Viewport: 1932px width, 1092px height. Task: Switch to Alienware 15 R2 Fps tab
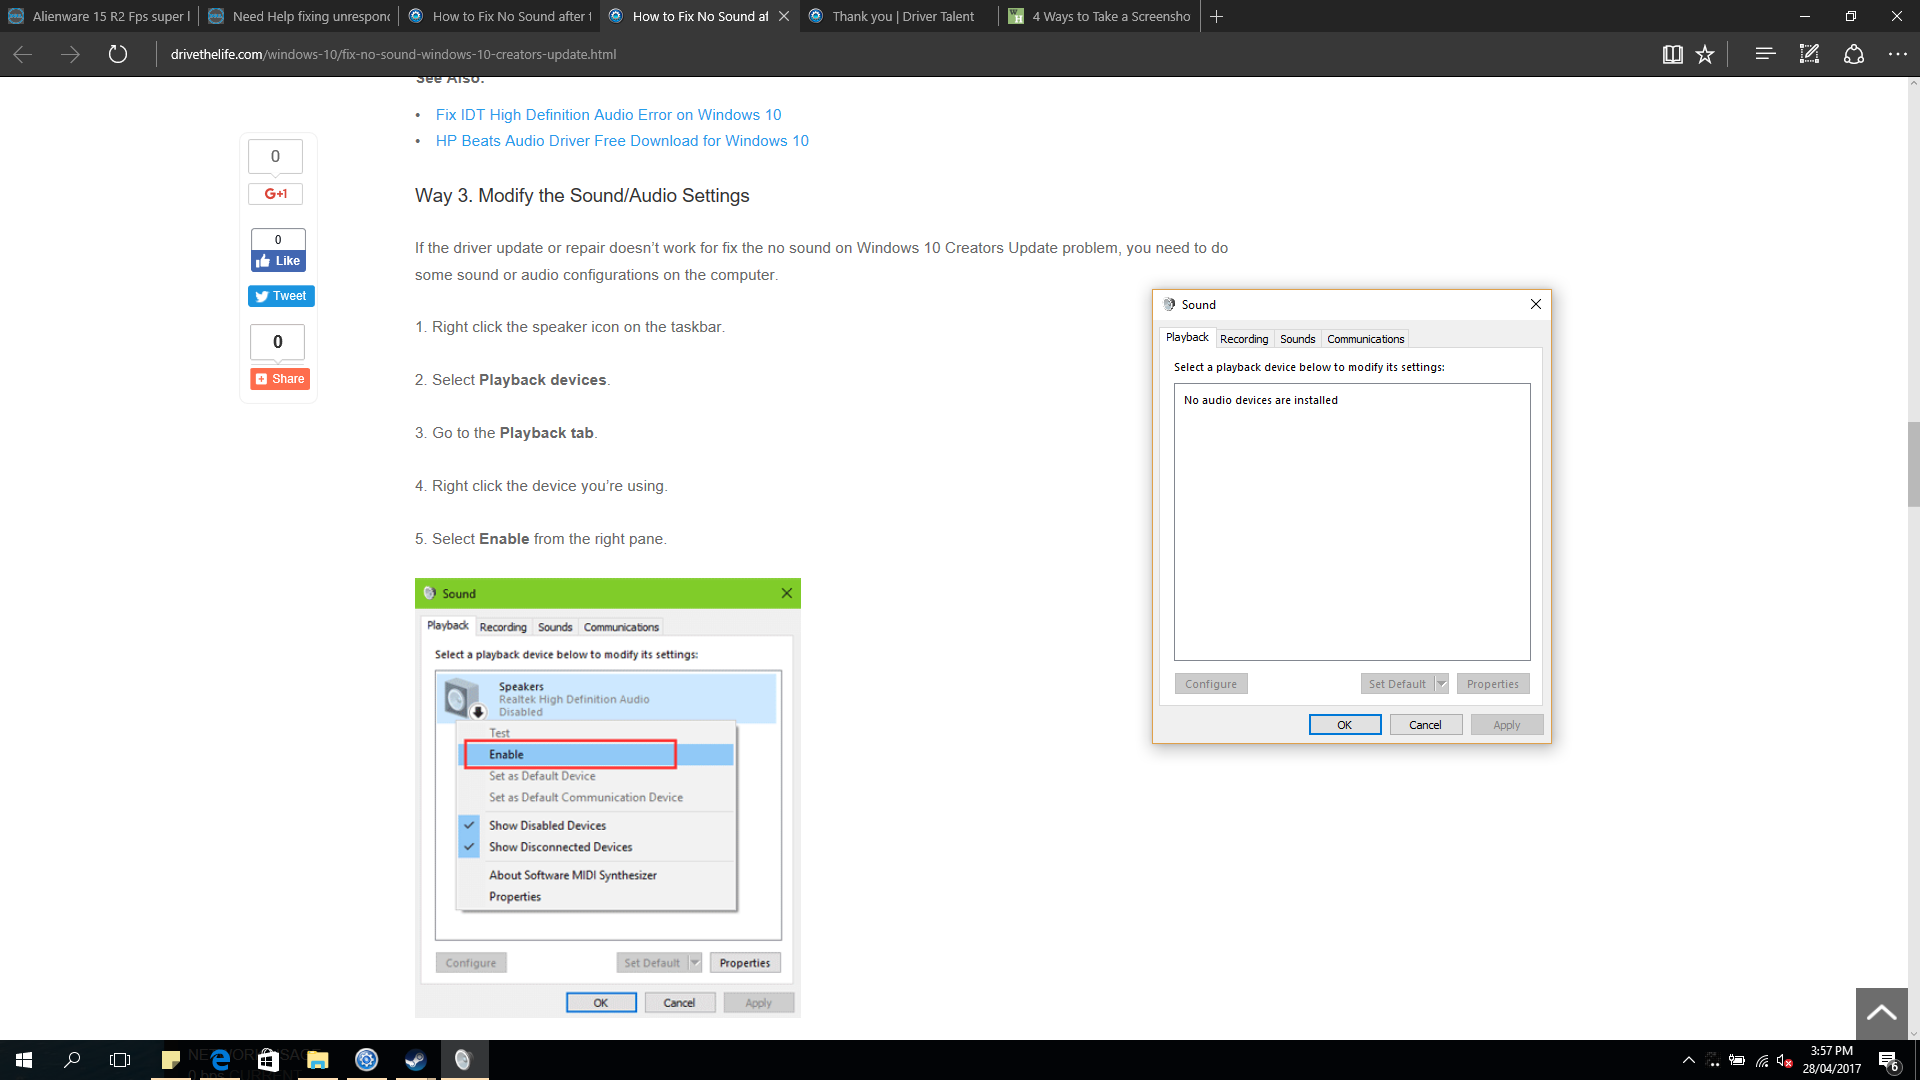(100, 16)
